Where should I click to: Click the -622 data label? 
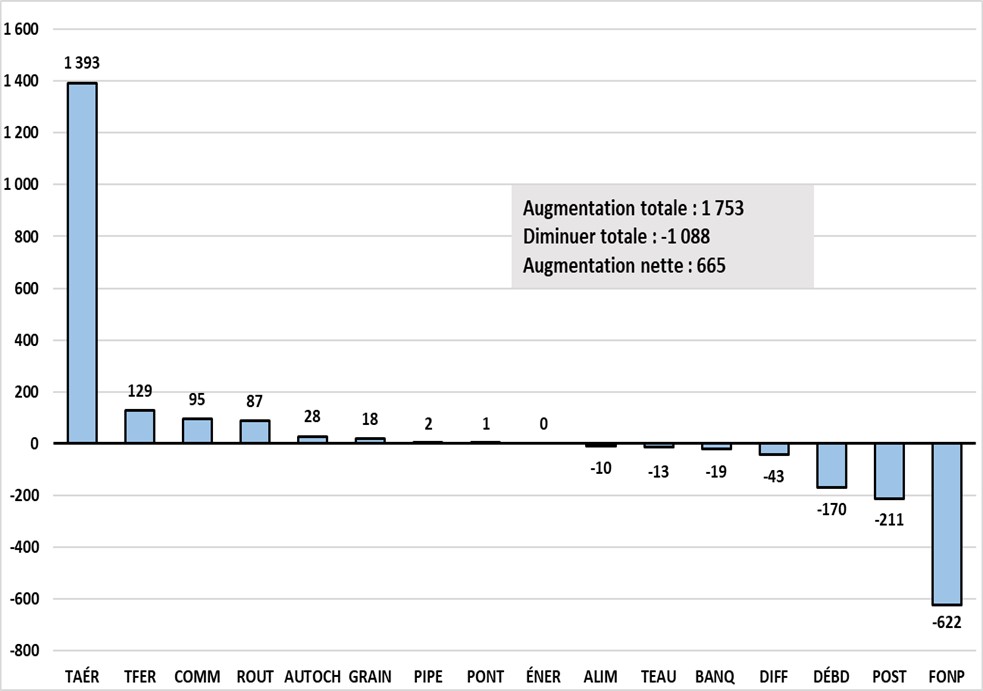click(946, 622)
